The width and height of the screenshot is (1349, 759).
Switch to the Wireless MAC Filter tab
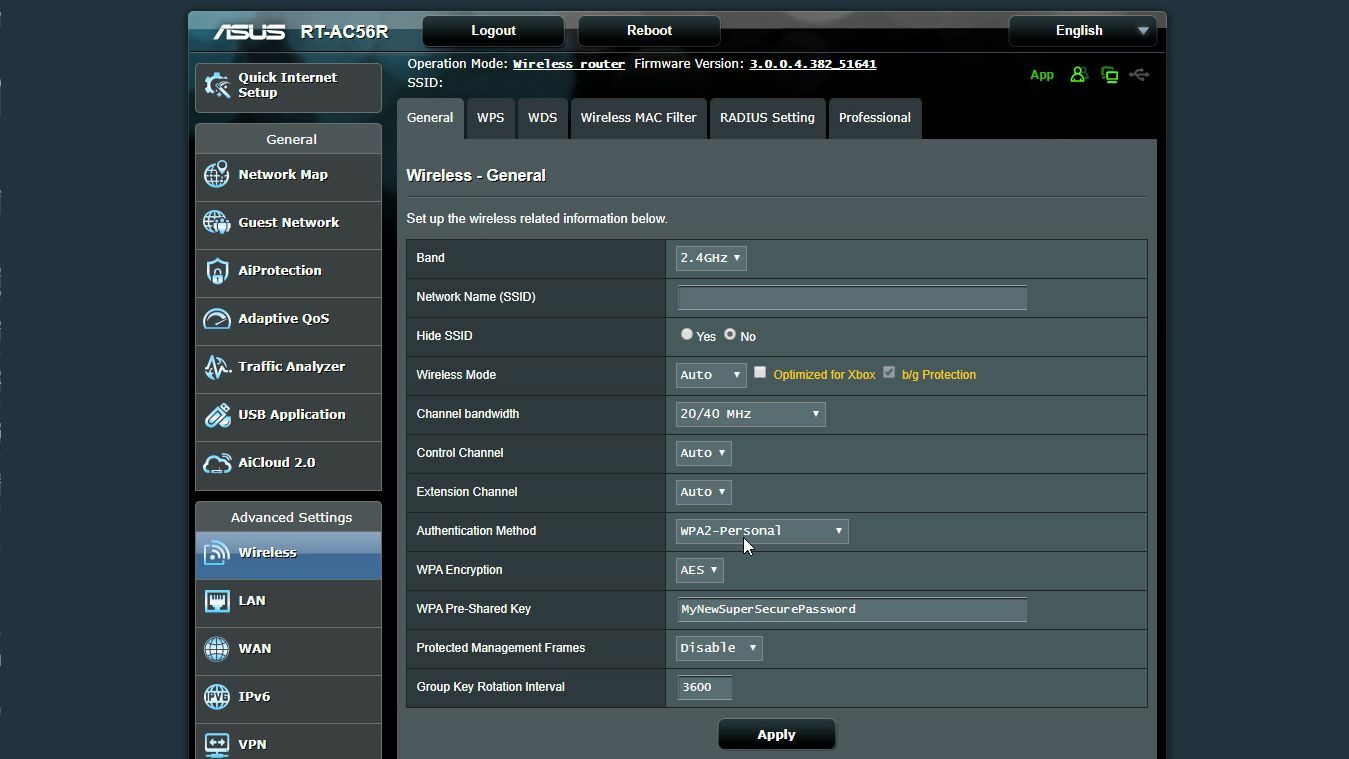click(639, 118)
